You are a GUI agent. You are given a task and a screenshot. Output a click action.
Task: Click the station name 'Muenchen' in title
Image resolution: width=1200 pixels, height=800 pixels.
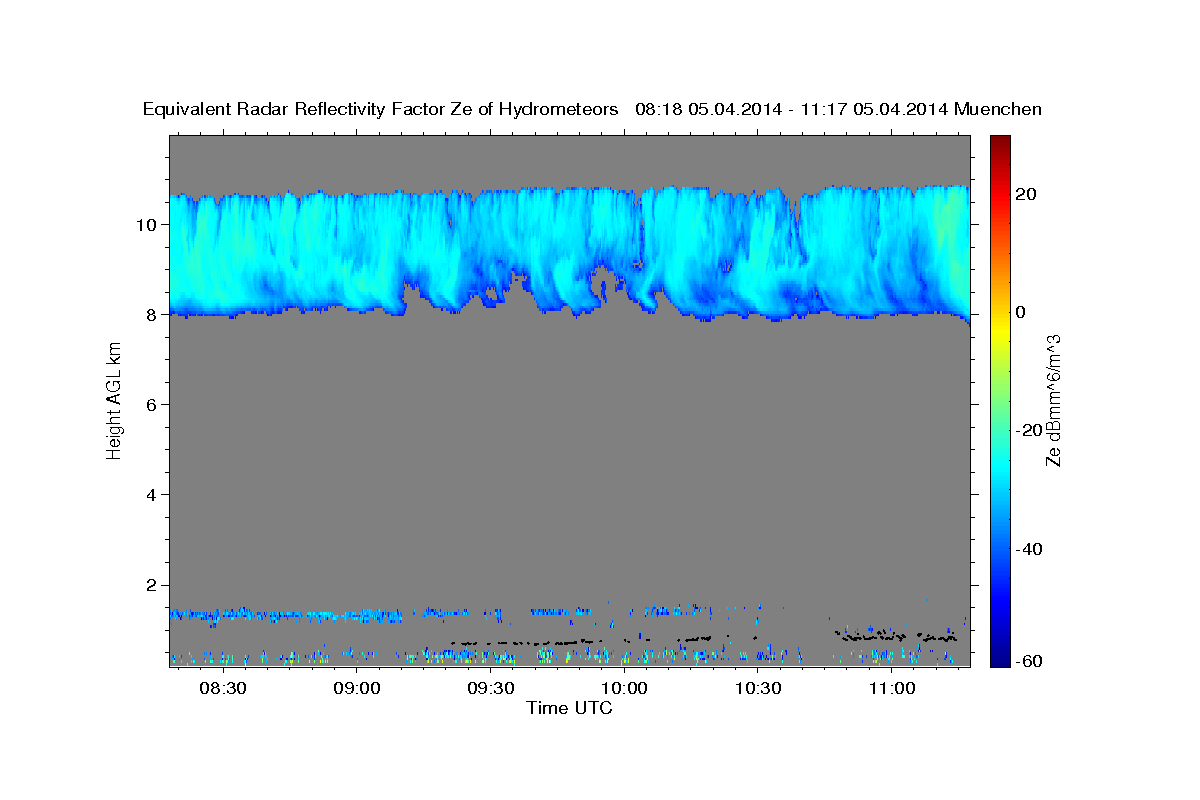[998, 109]
